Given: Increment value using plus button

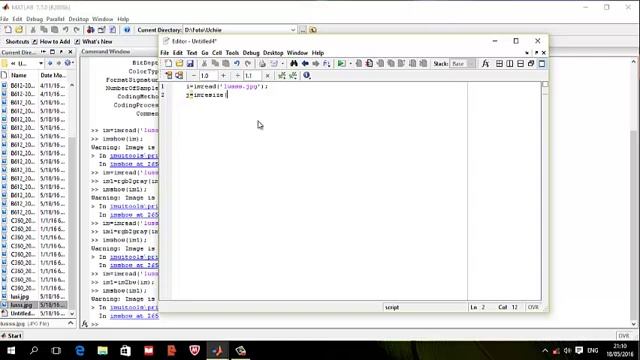Looking at the screenshot, I should coord(223,76).
